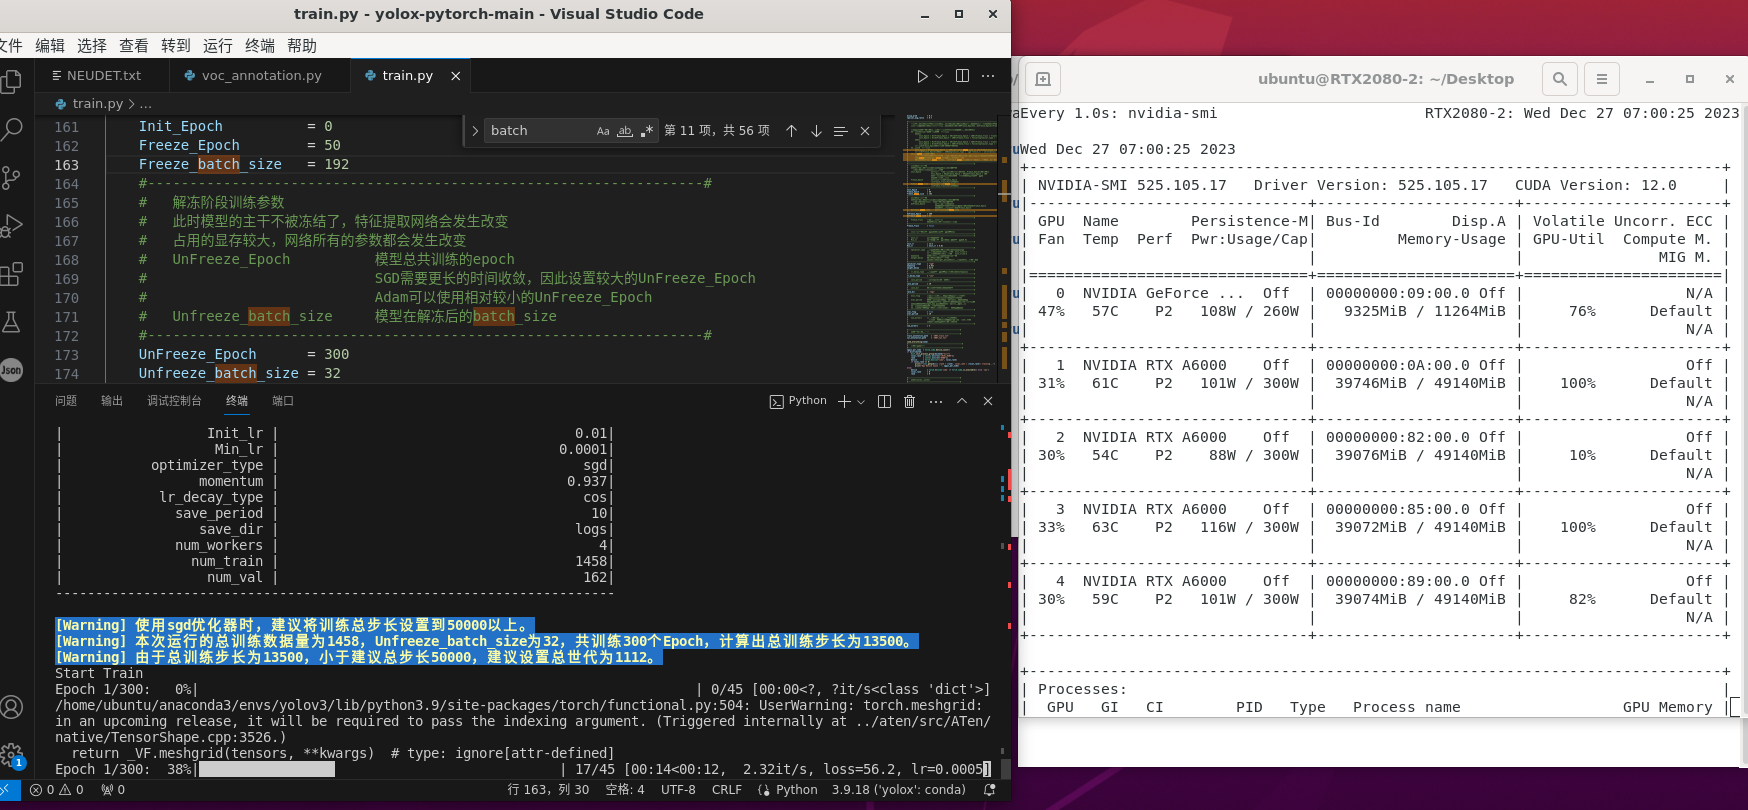Go to previous search match arrow
1748x810 pixels.
791,131
